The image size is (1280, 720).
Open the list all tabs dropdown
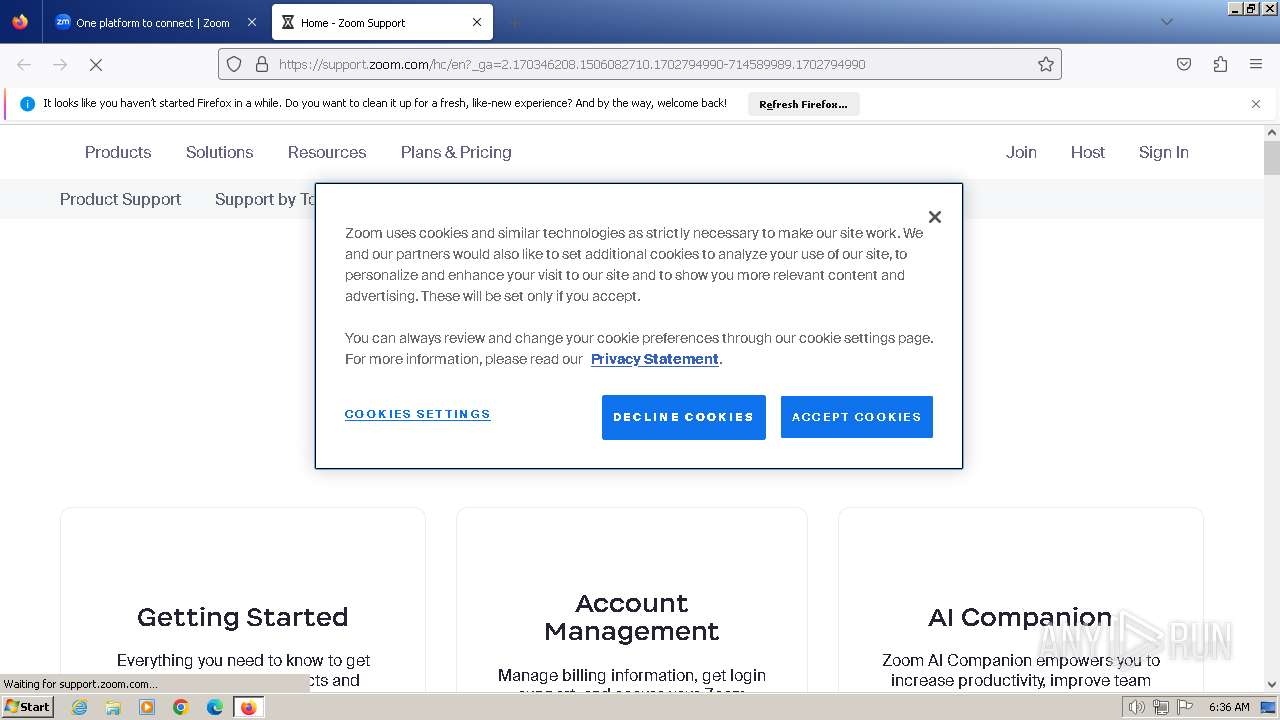pos(1166,22)
